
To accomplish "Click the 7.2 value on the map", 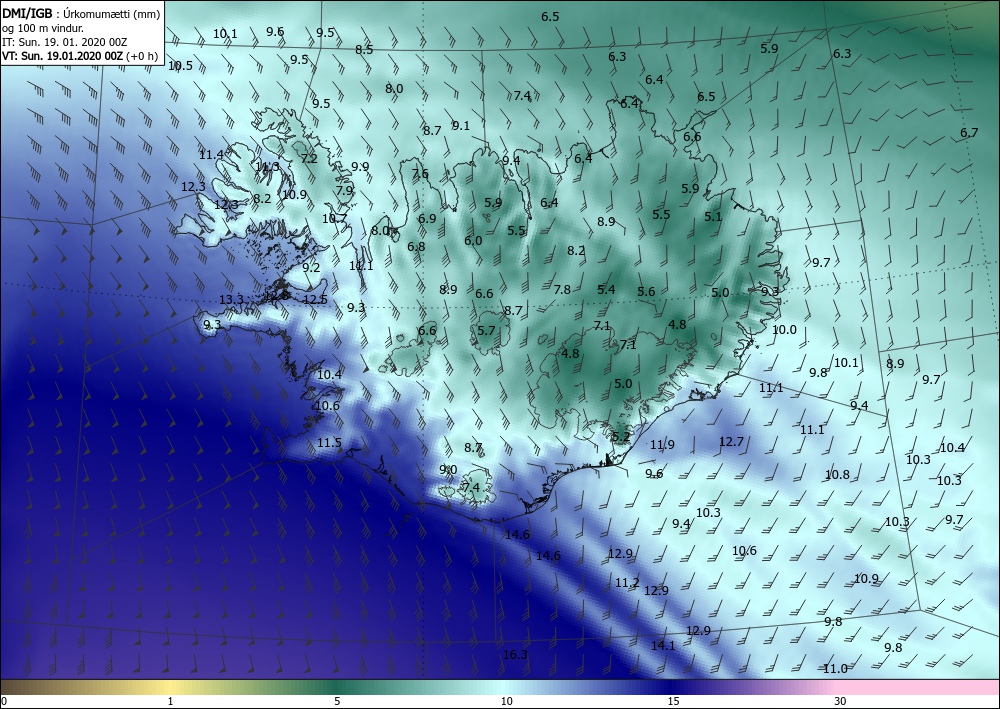I will pos(309,158).
